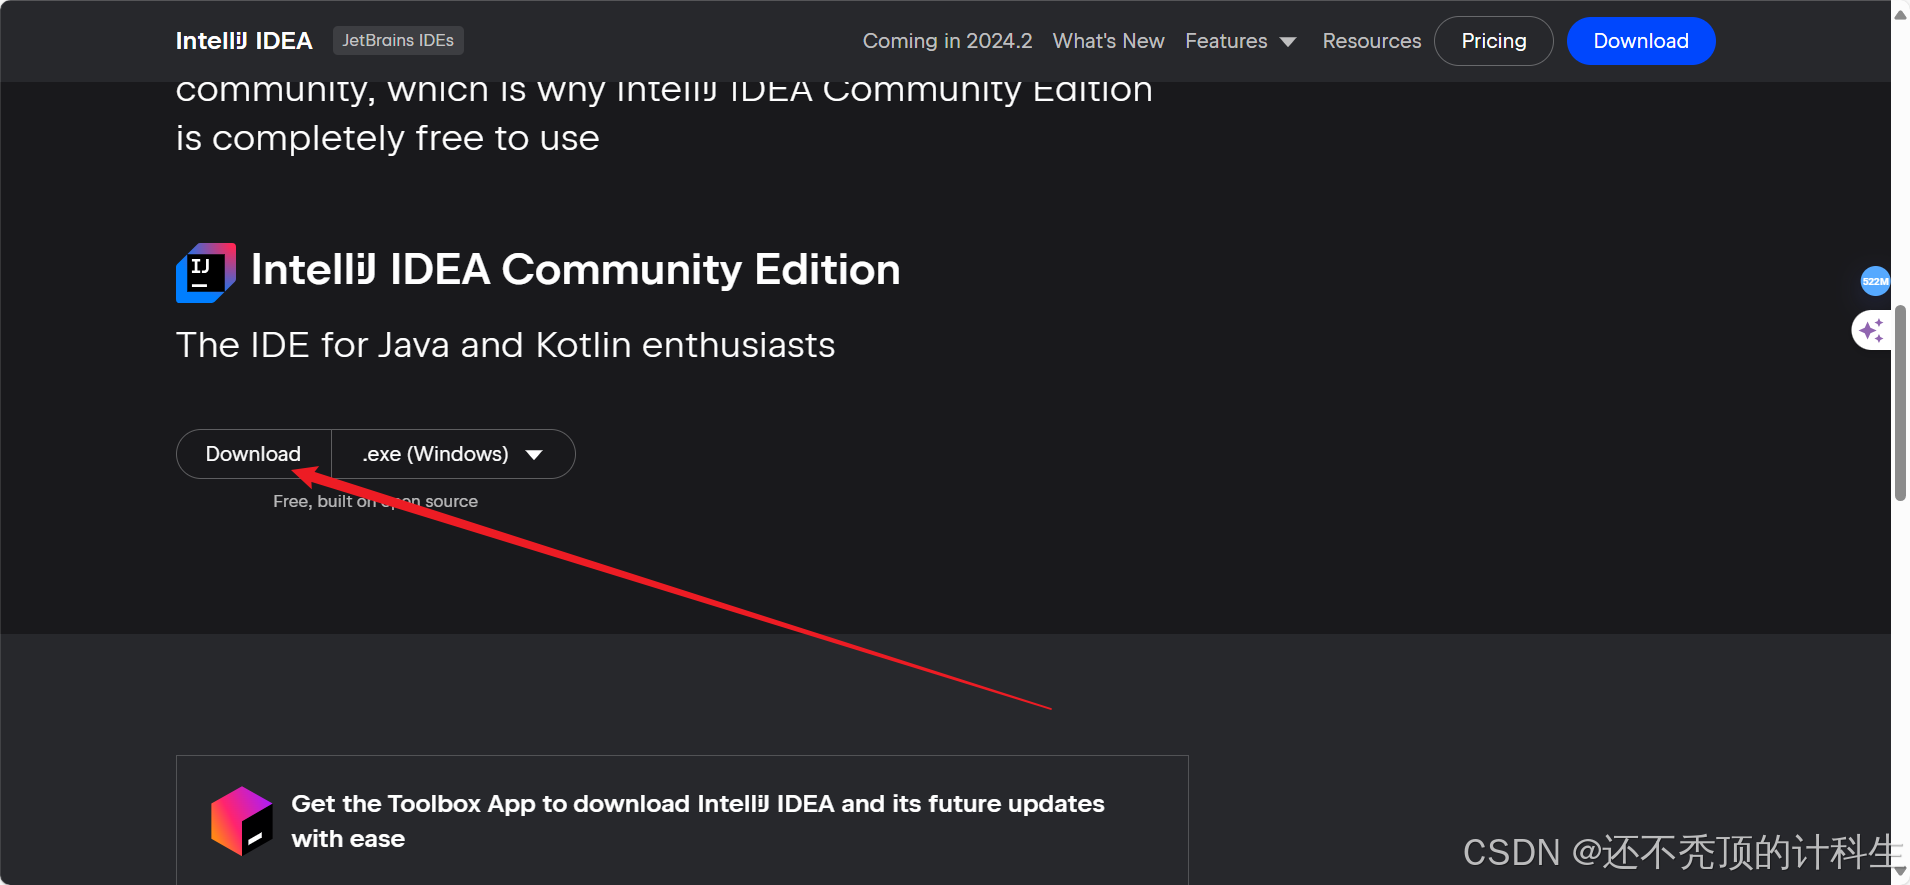Click the IntelliJ IDEA logo in header
The height and width of the screenshot is (885, 1910).
pyautogui.click(x=244, y=41)
